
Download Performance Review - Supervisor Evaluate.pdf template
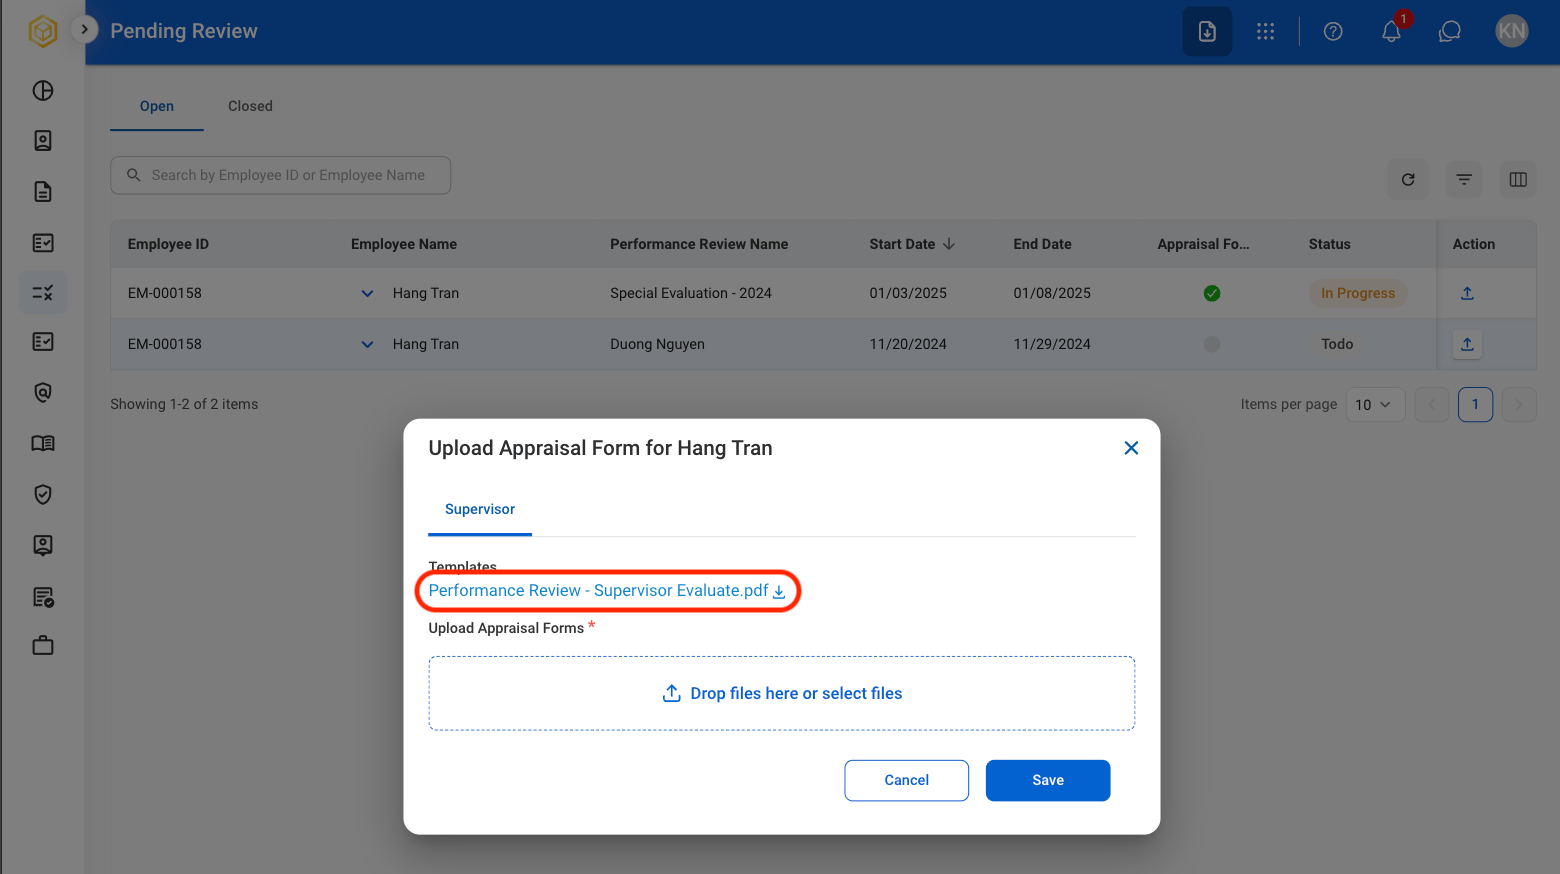607,591
